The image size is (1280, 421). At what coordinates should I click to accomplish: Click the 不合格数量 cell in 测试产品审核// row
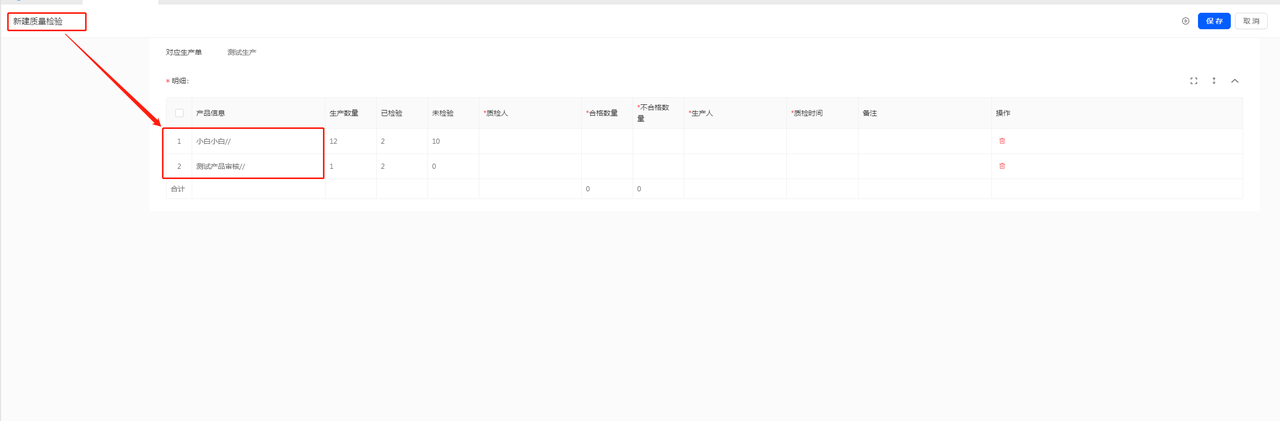click(x=658, y=166)
